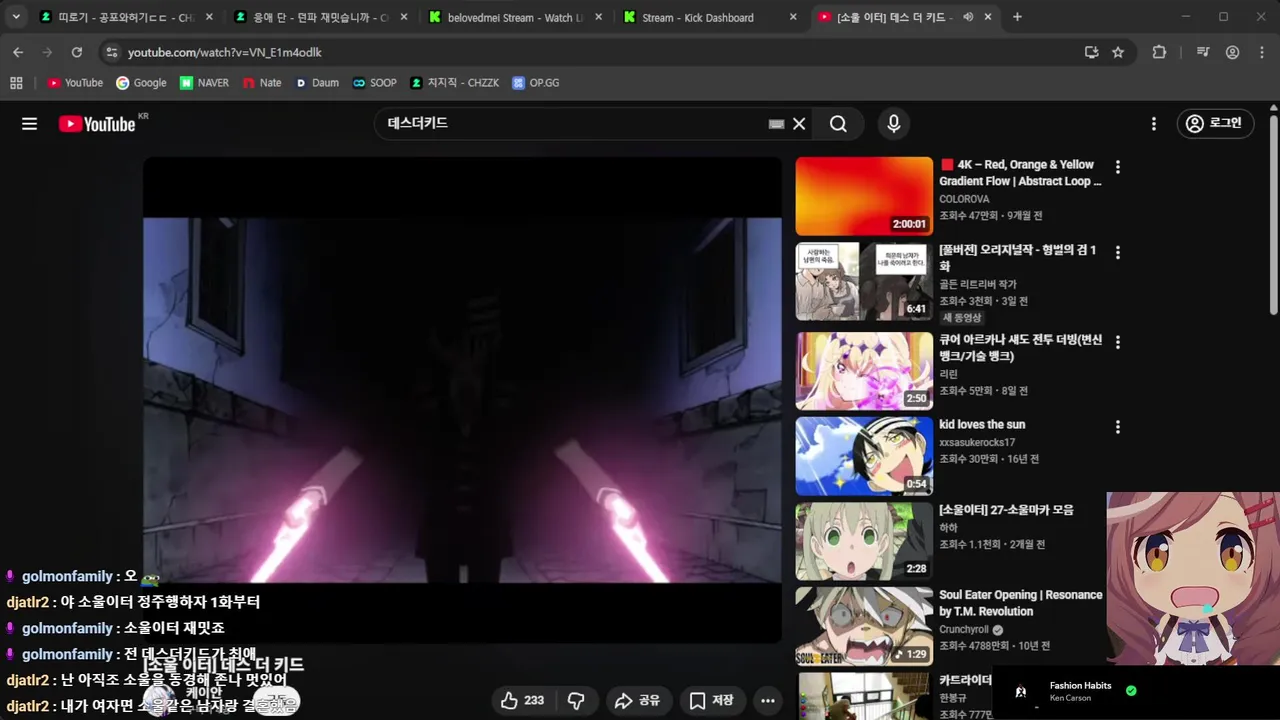This screenshot has height=720, width=1280.
Task: View site information icon in address bar
Action: pyautogui.click(x=111, y=52)
